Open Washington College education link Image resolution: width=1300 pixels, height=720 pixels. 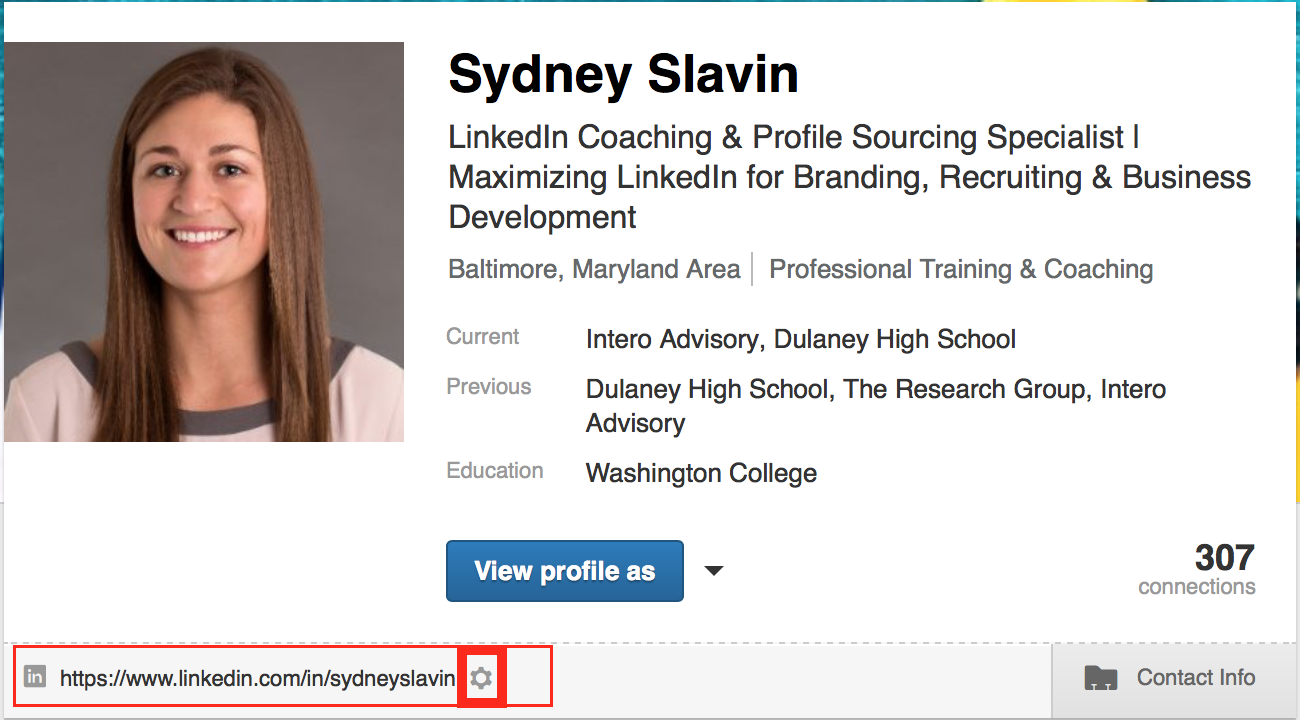click(x=701, y=473)
